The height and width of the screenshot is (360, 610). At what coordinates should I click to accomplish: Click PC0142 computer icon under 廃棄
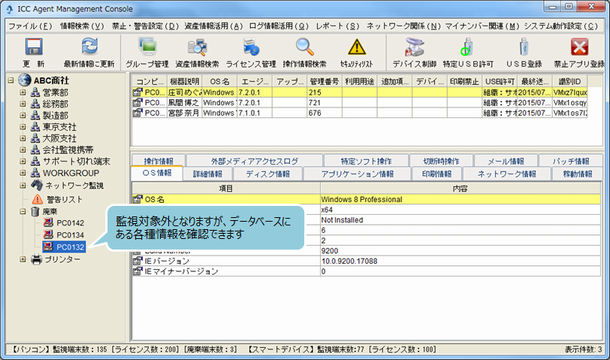[48, 223]
